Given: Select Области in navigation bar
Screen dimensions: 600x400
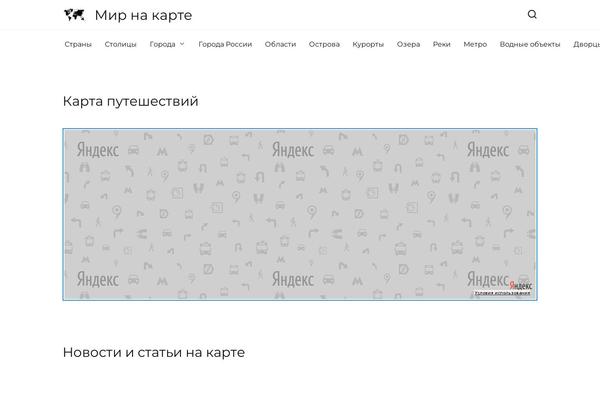Looking at the screenshot, I should pyautogui.click(x=280, y=44).
